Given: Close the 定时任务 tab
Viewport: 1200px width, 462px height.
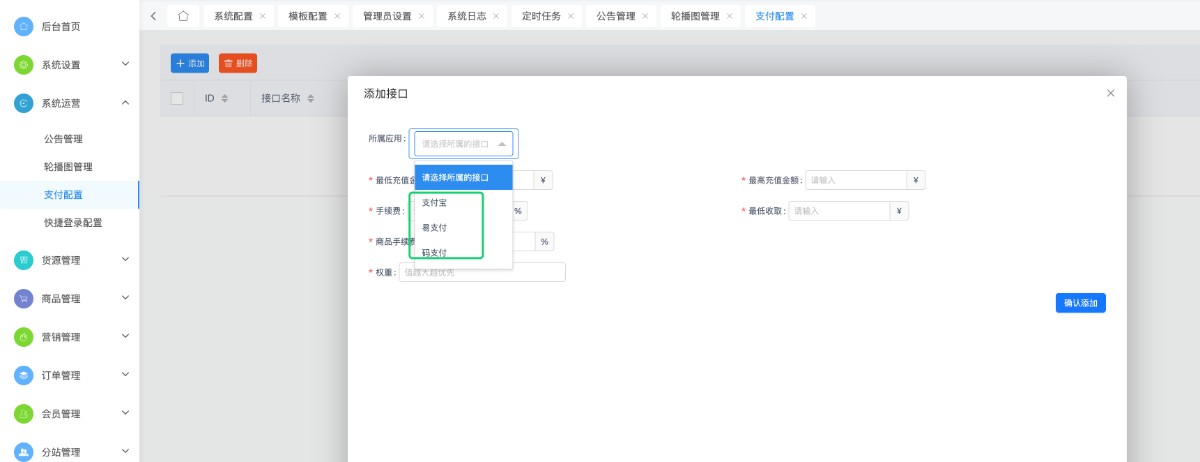Looking at the screenshot, I should pyautogui.click(x=570, y=16).
